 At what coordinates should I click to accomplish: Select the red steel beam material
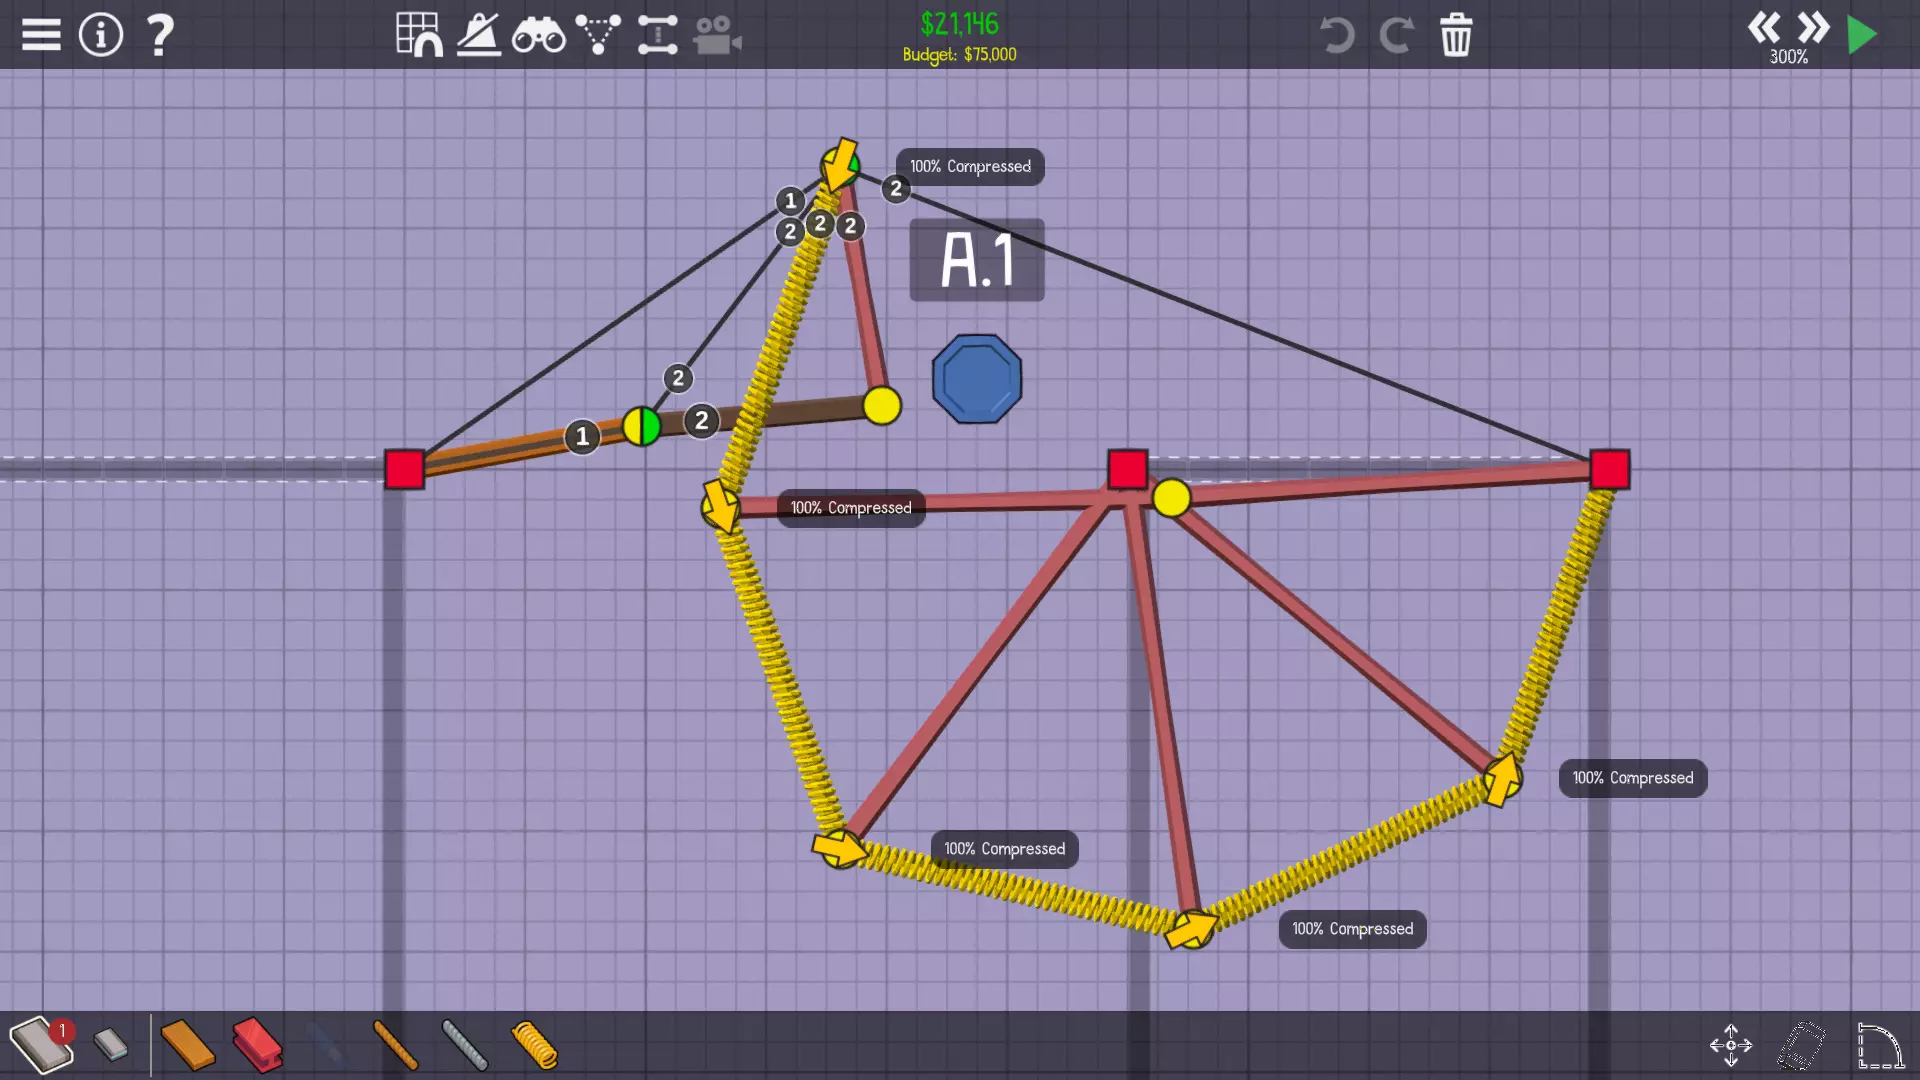257,1045
